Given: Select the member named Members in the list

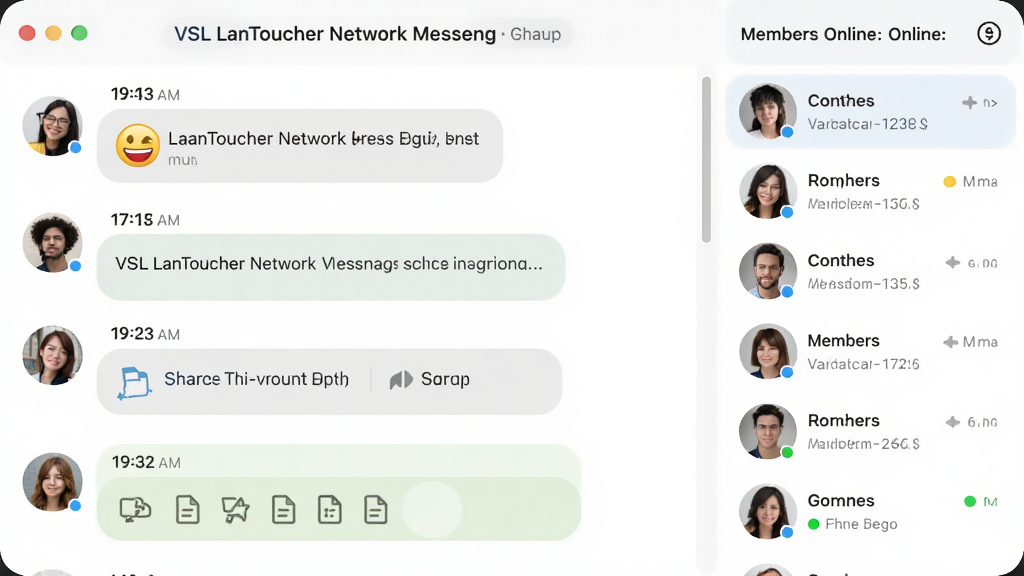Looking at the screenshot, I should pyautogui.click(x=871, y=351).
